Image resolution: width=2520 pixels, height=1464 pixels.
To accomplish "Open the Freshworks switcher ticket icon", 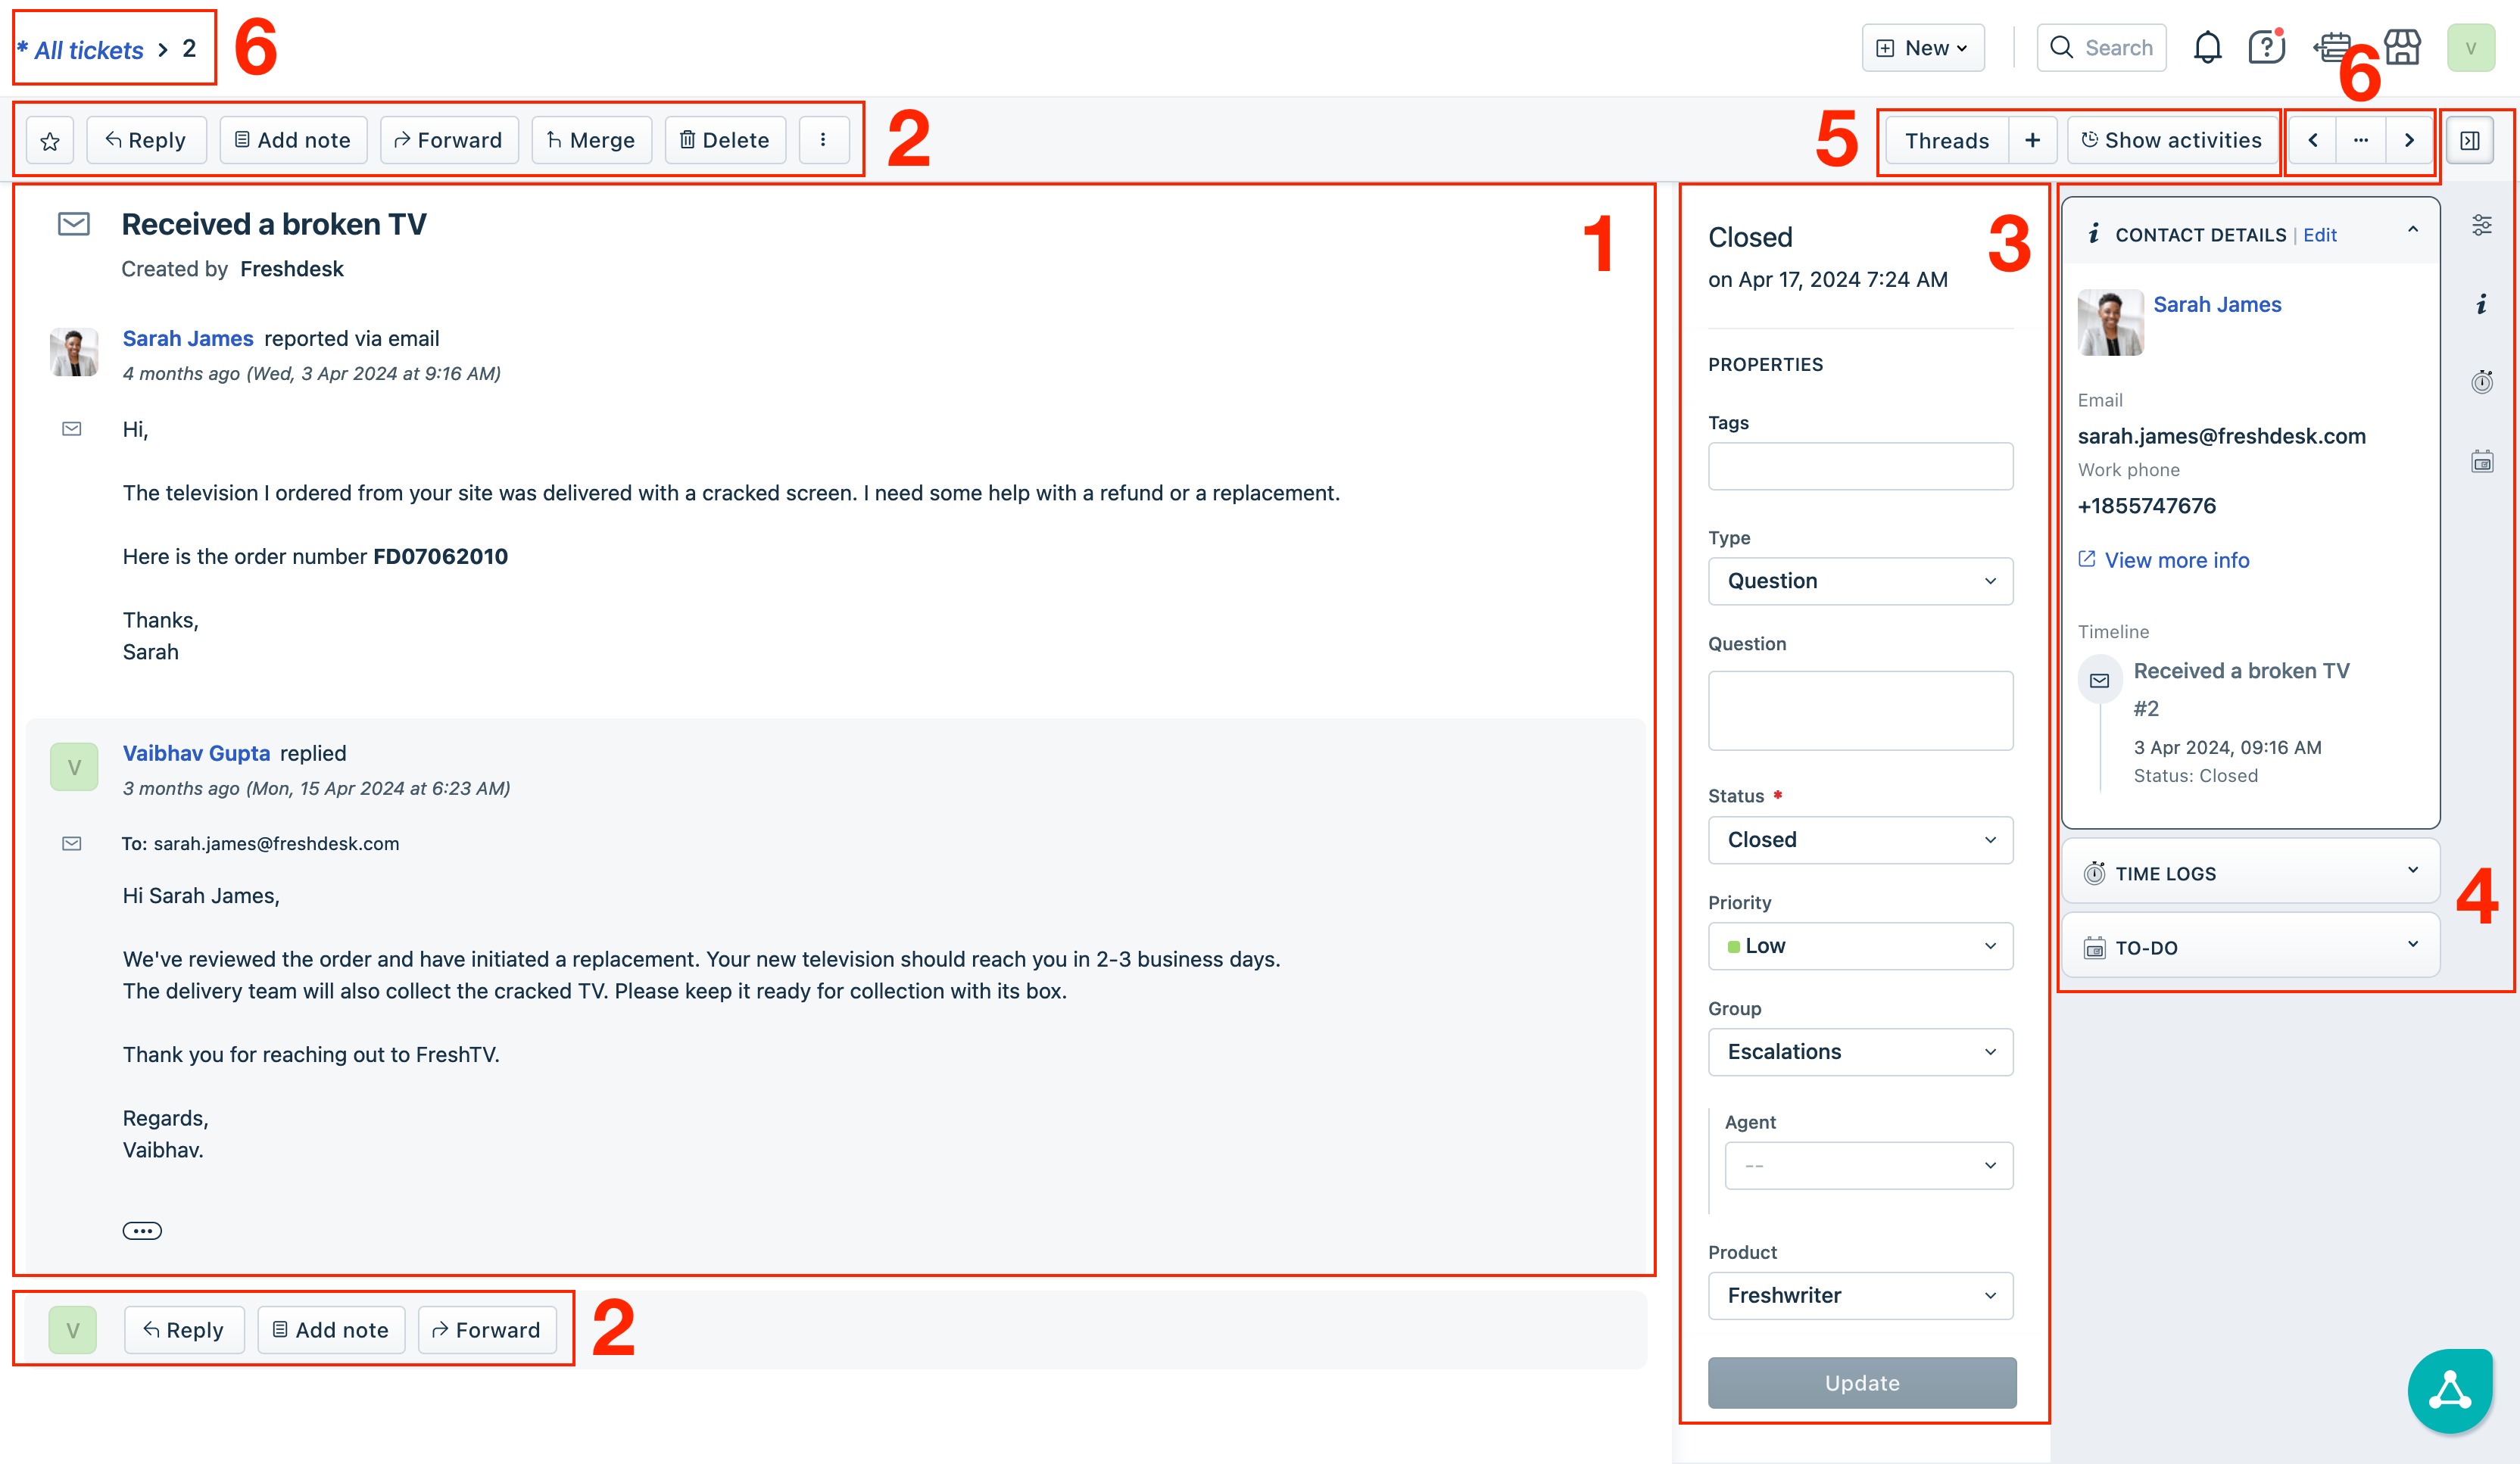I will (2333, 48).
